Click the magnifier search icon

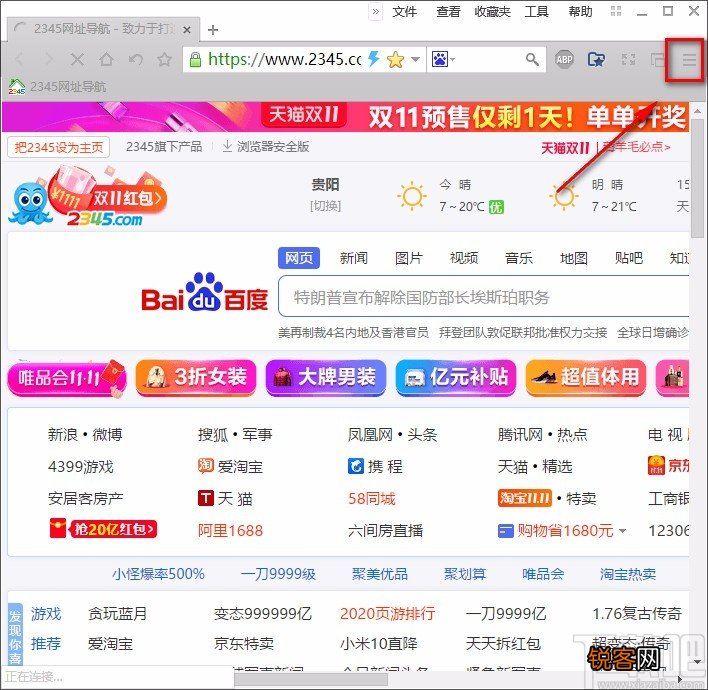(x=532, y=59)
